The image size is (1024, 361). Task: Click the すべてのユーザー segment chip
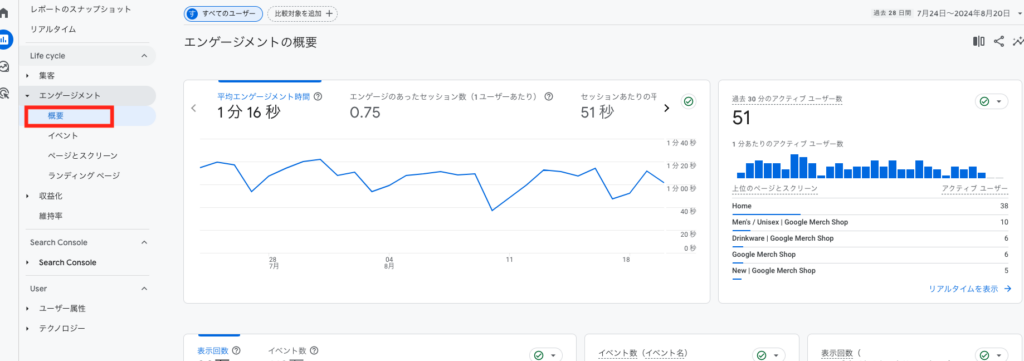pos(223,13)
